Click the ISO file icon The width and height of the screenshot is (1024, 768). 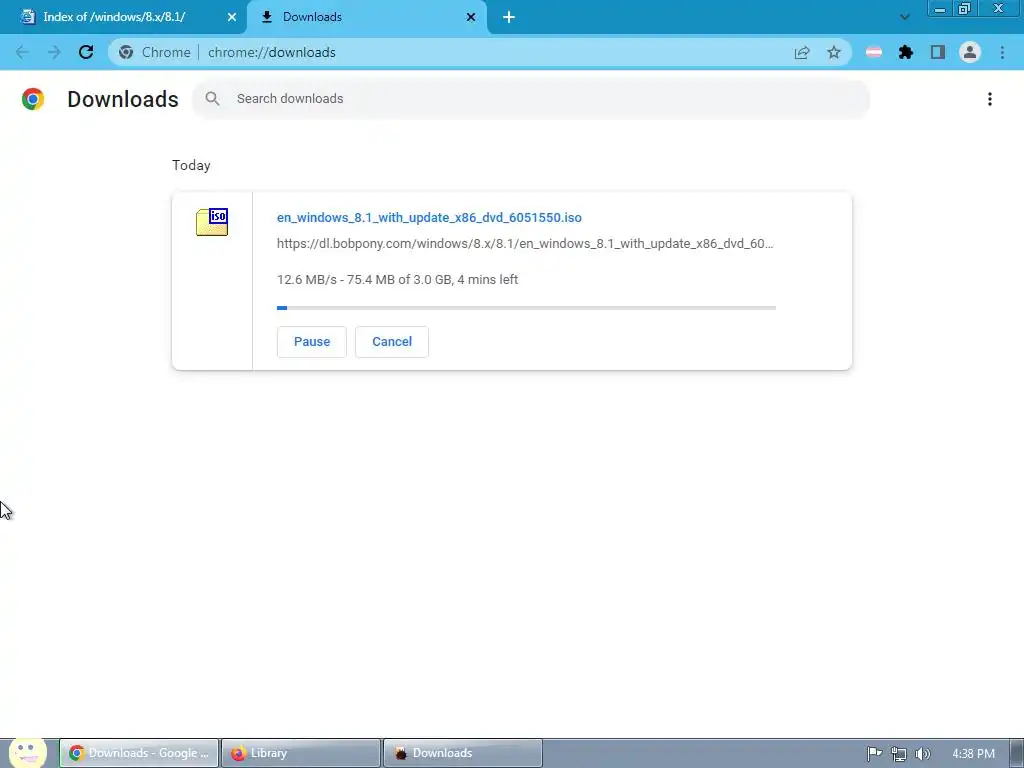(212, 222)
